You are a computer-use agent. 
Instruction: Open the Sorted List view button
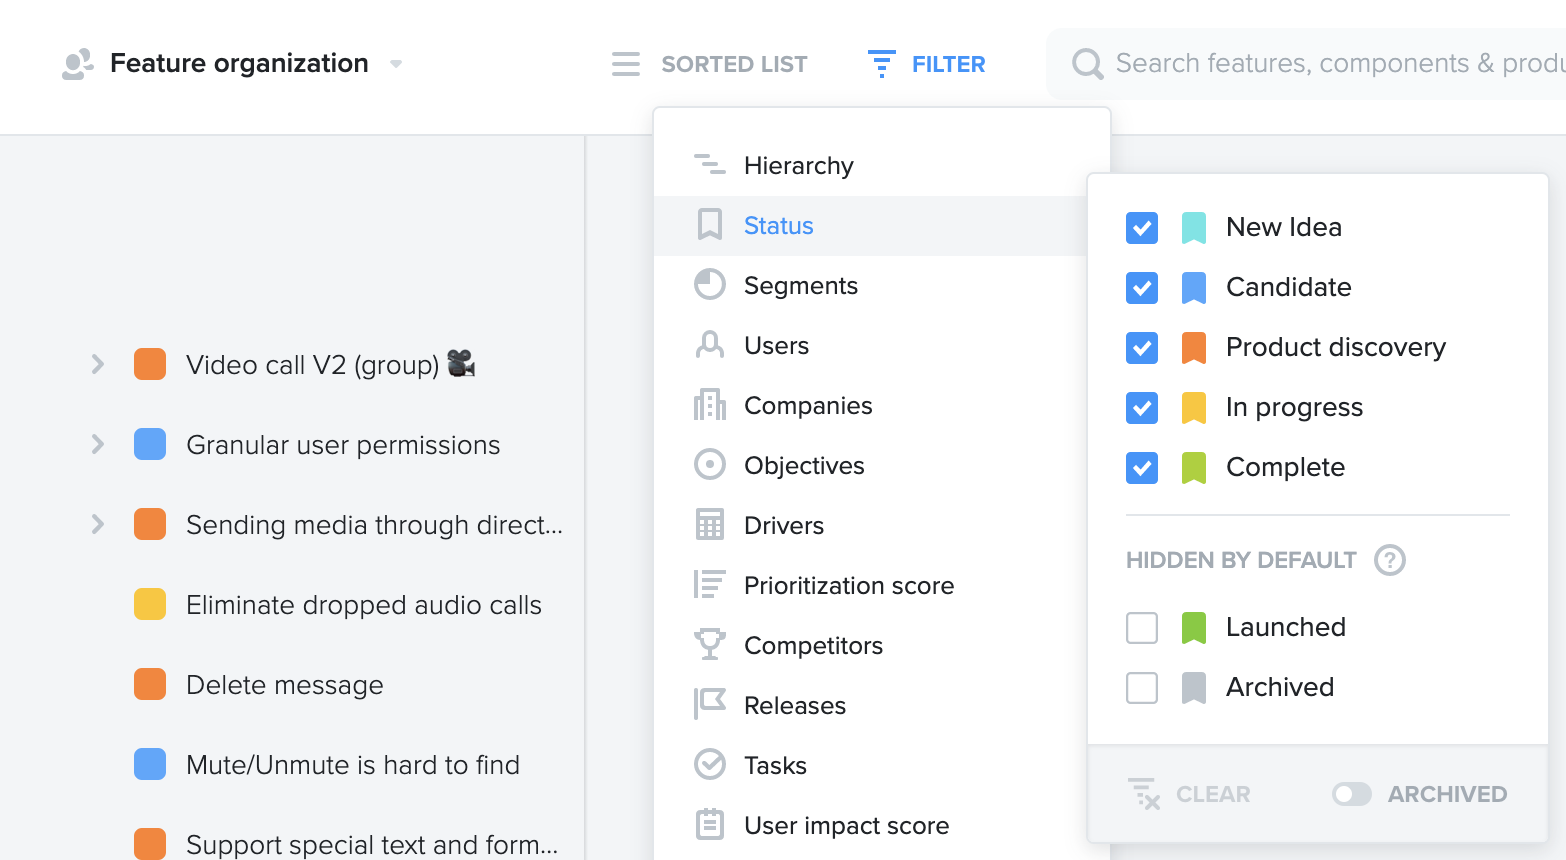(x=710, y=64)
